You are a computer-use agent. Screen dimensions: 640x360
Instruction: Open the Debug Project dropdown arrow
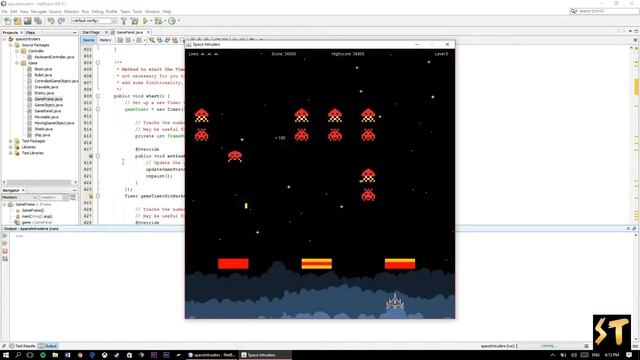[164, 21]
